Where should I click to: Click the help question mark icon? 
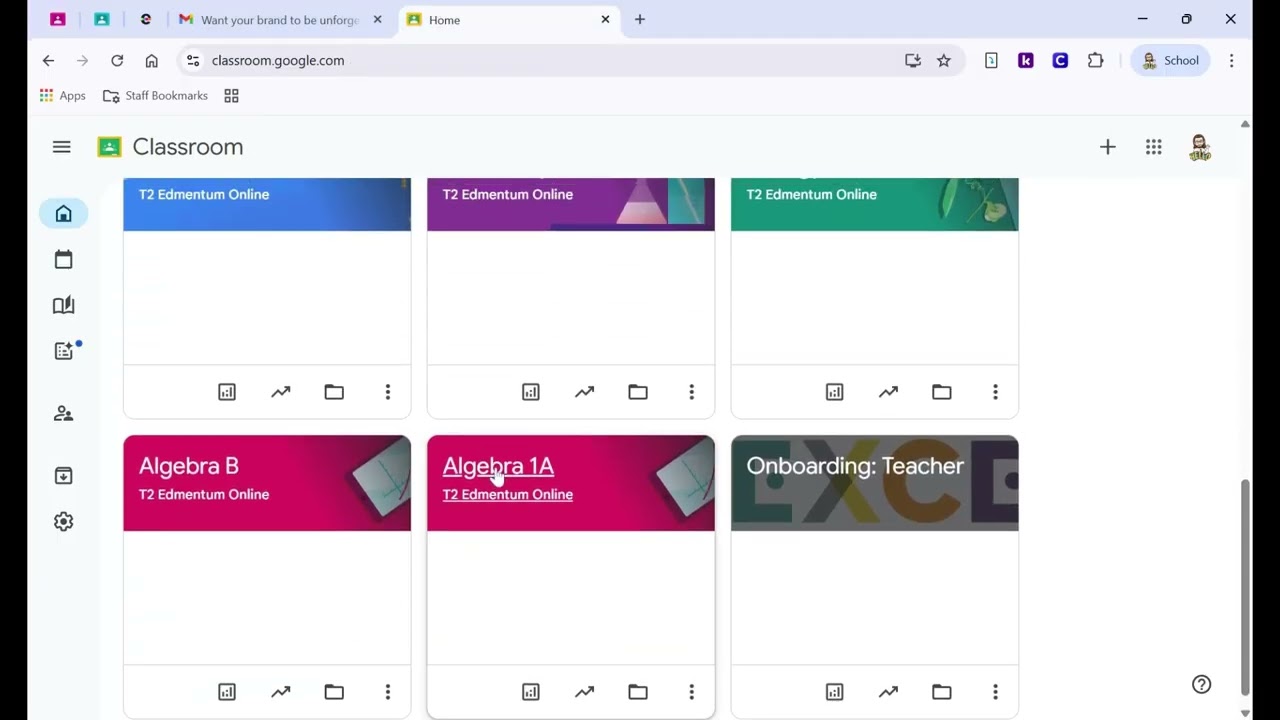click(x=1202, y=684)
